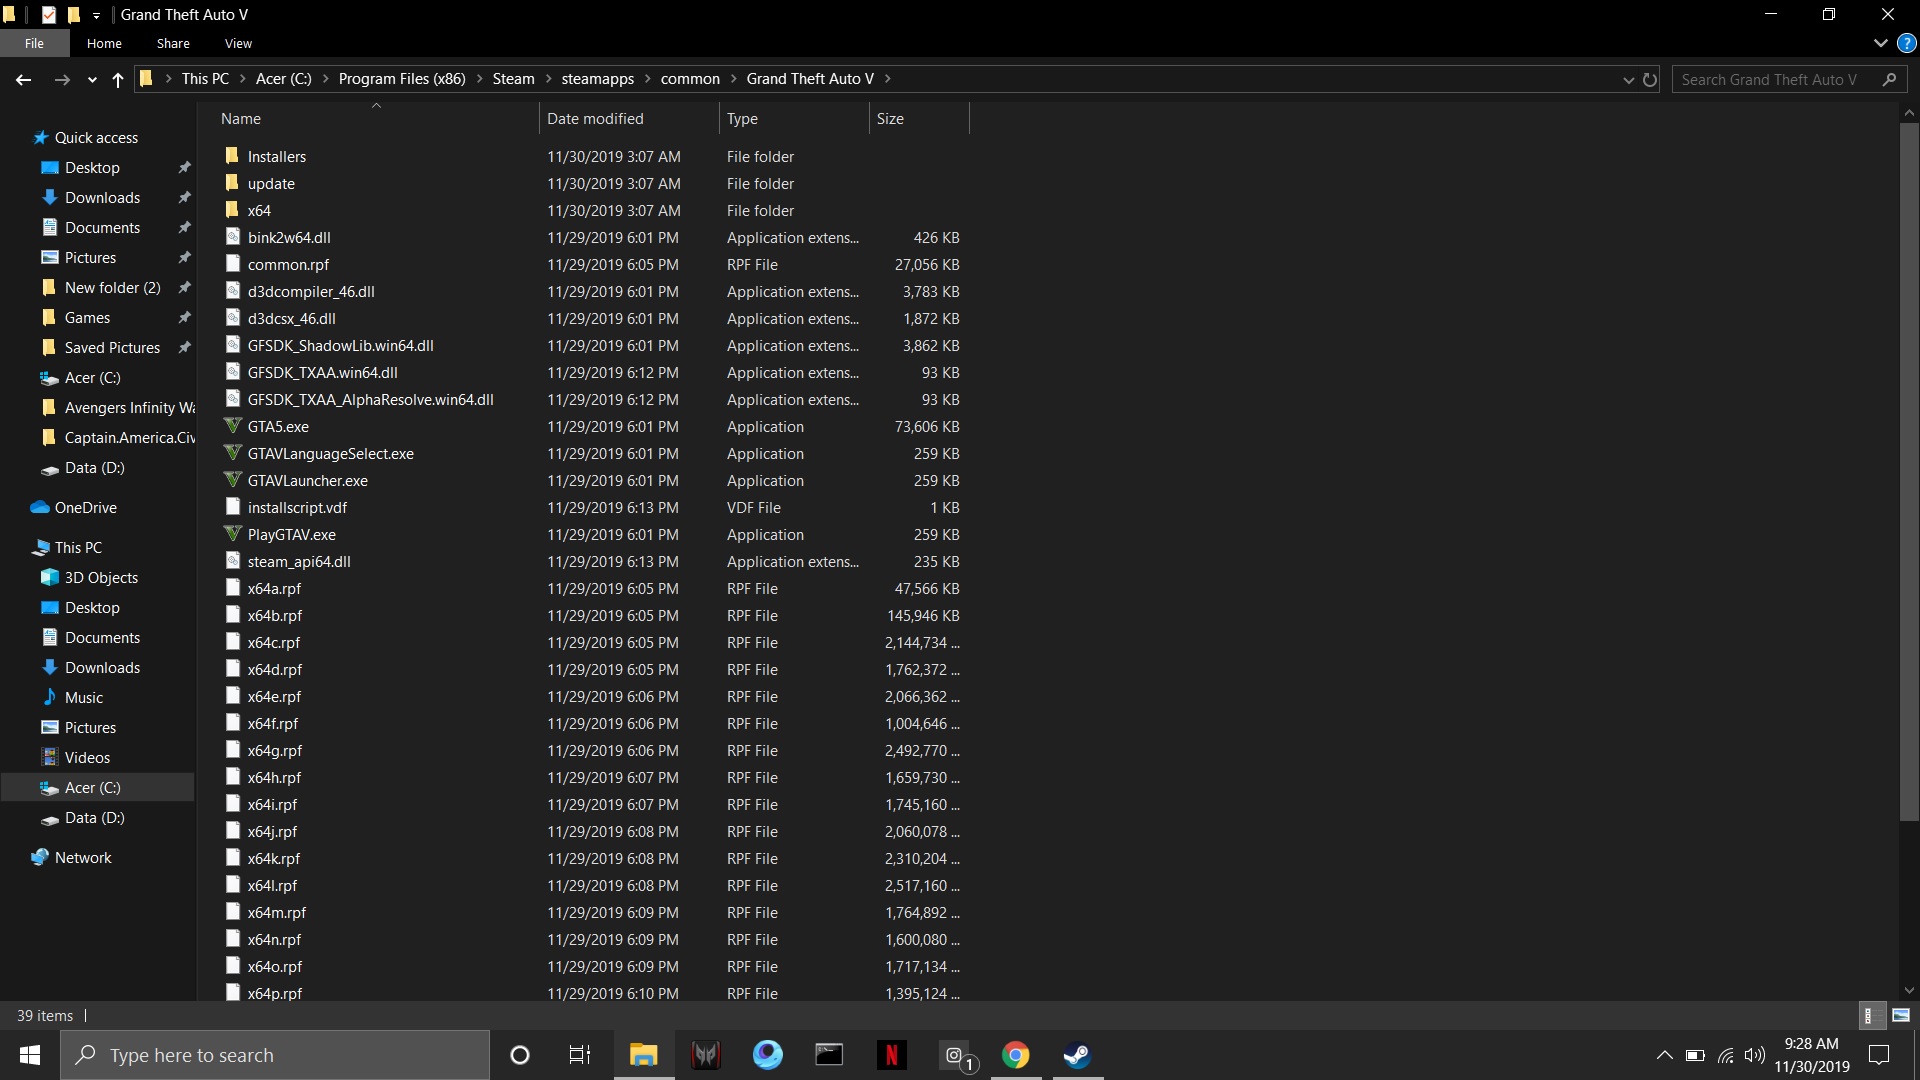Click the GTA5.exe application icon
Screen dimensions: 1920x1080
pyautogui.click(x=232, y=426)
